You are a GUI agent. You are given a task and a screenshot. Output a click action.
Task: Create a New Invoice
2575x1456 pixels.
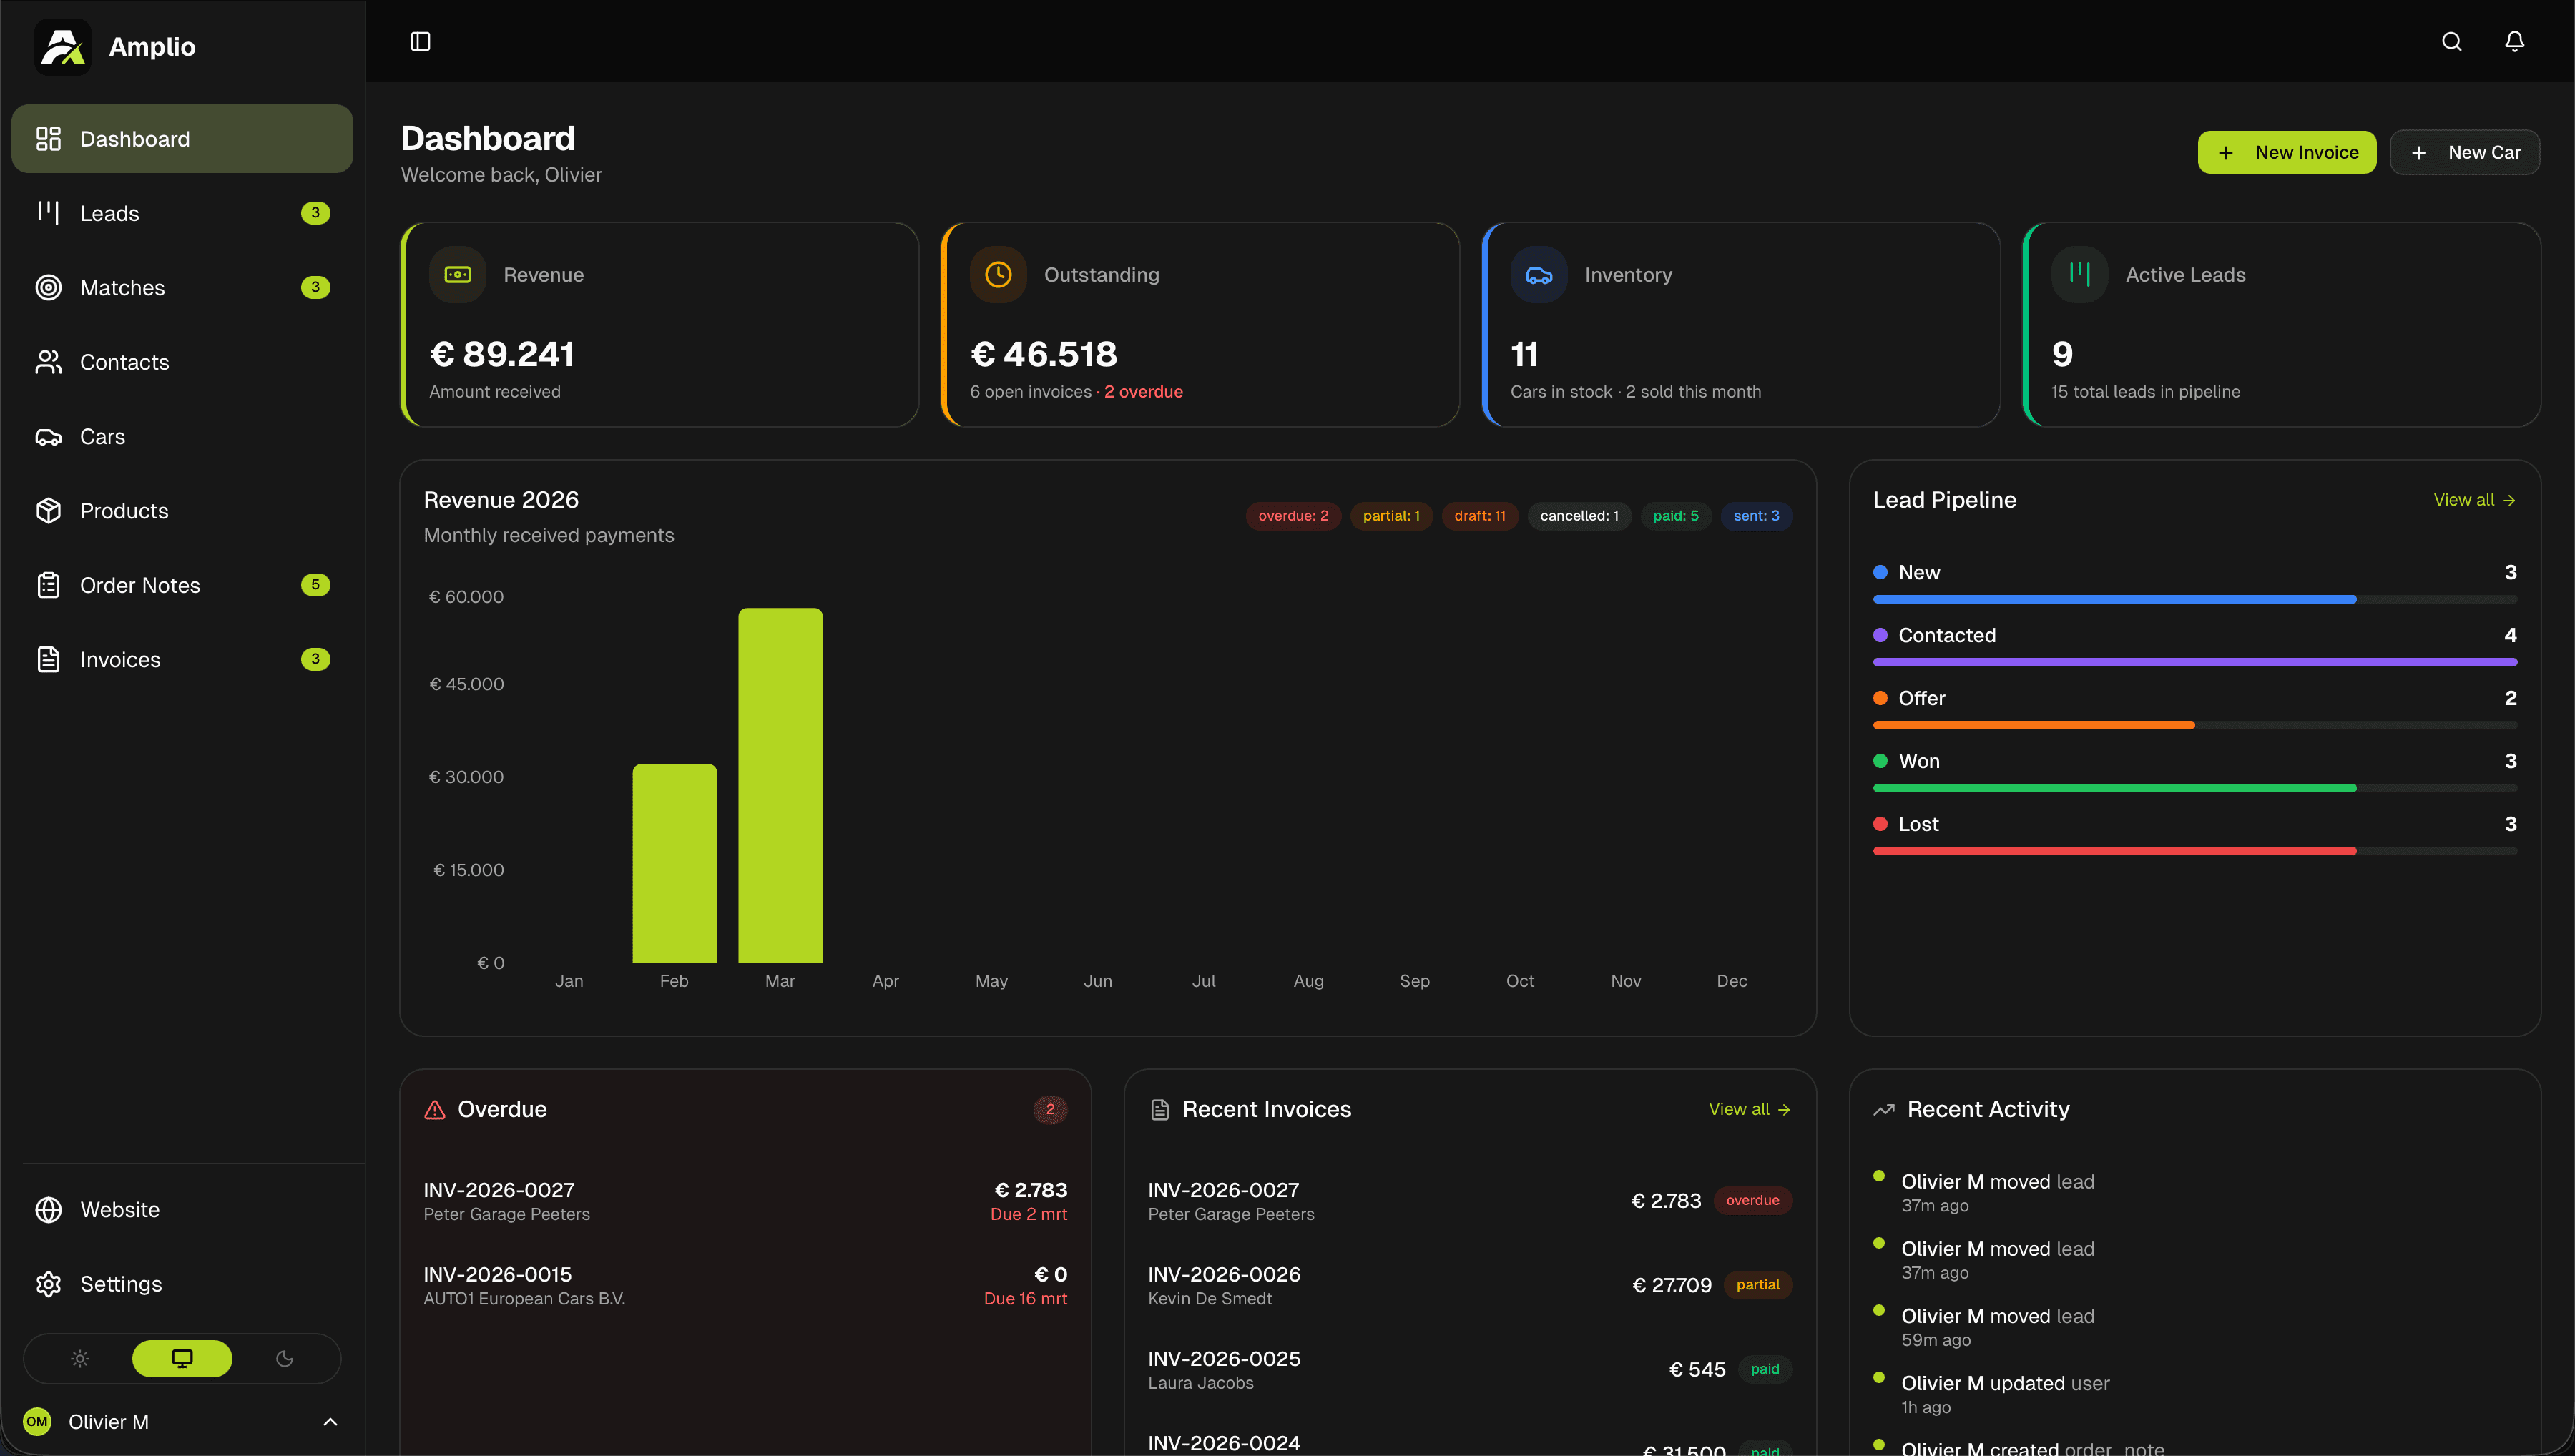2286,151
